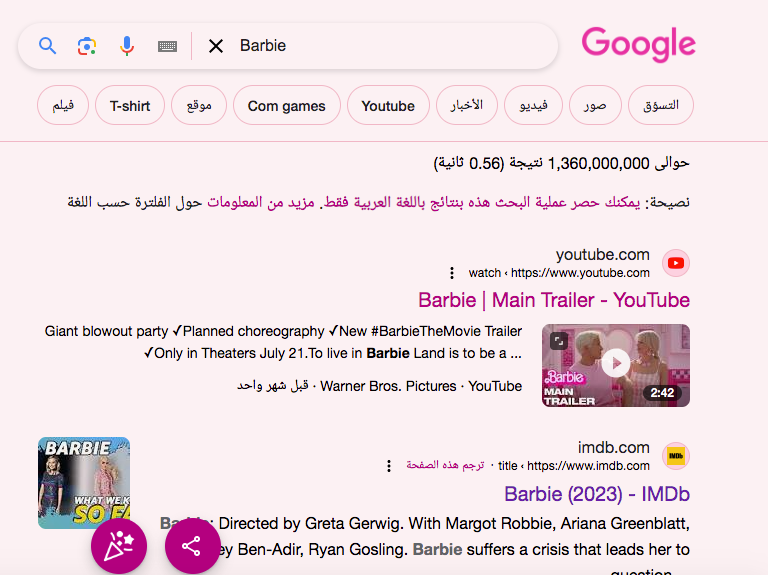Select the موقع filter chip
Image resolution: width=768 pixels, height=575 pixels.
pyautogui.click(x=199, y=105)
